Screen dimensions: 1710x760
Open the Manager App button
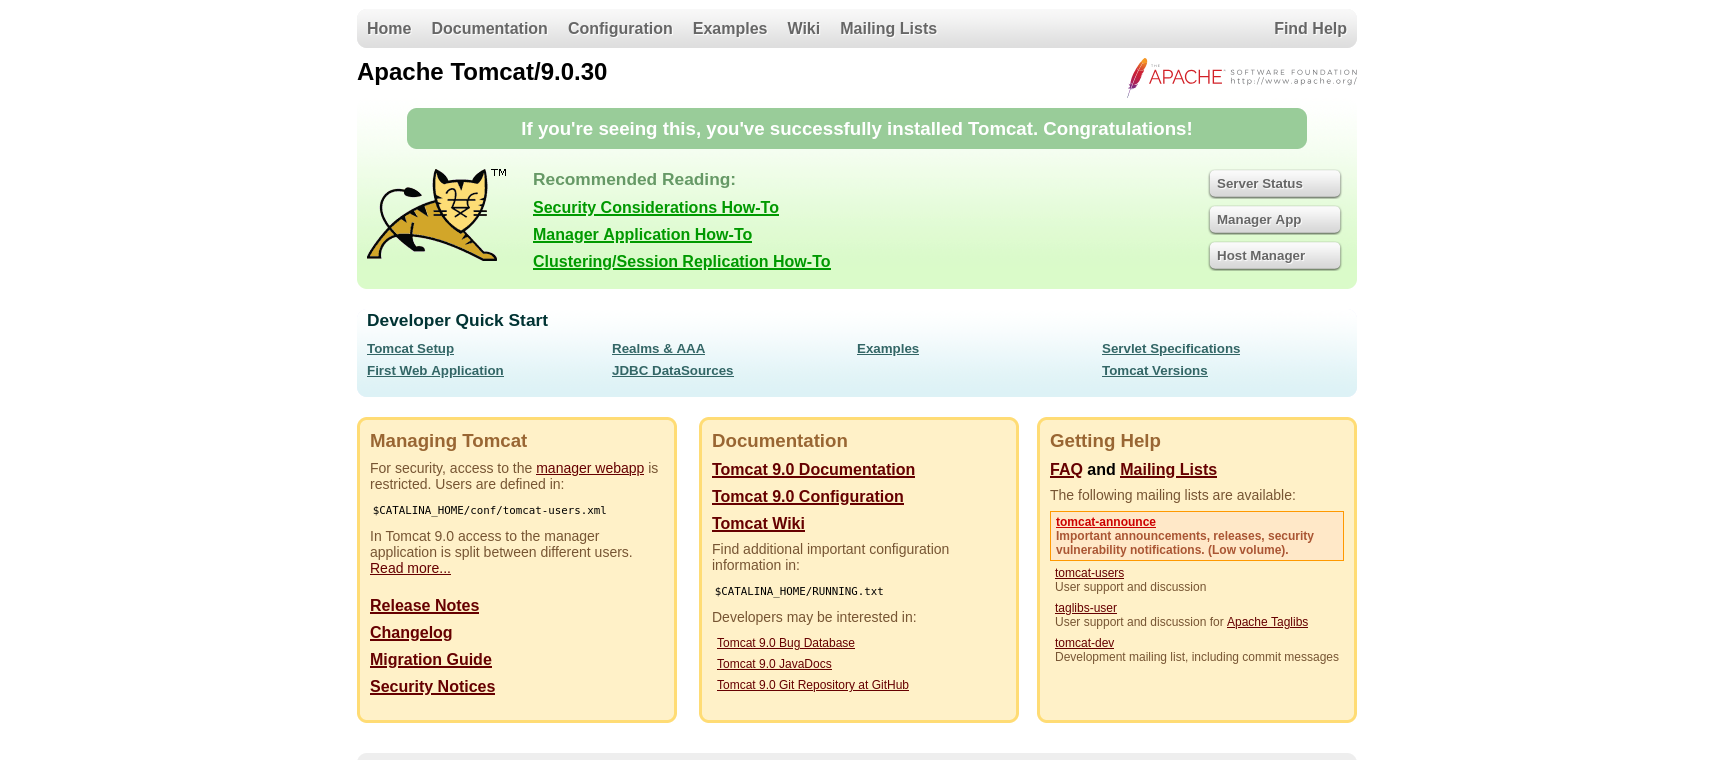[1274, 220]
